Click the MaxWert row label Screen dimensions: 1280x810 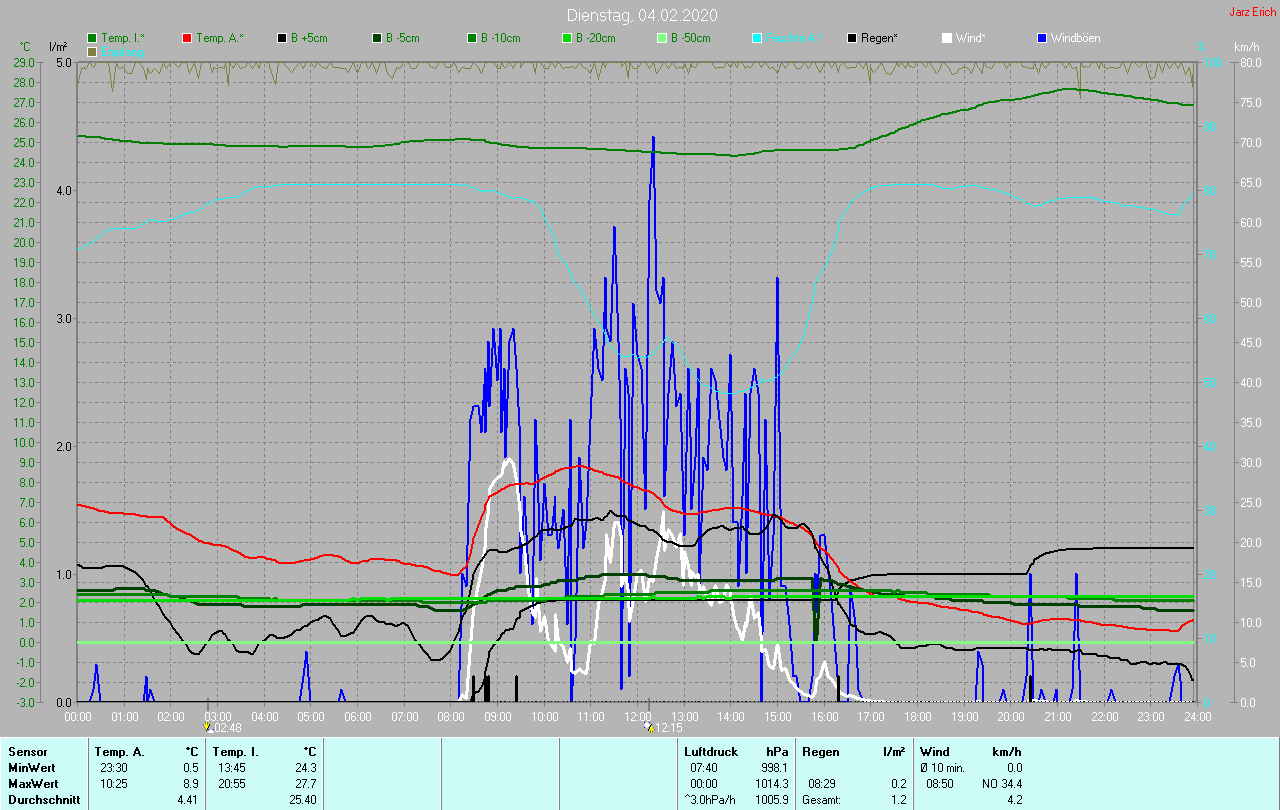click(32, 783)
